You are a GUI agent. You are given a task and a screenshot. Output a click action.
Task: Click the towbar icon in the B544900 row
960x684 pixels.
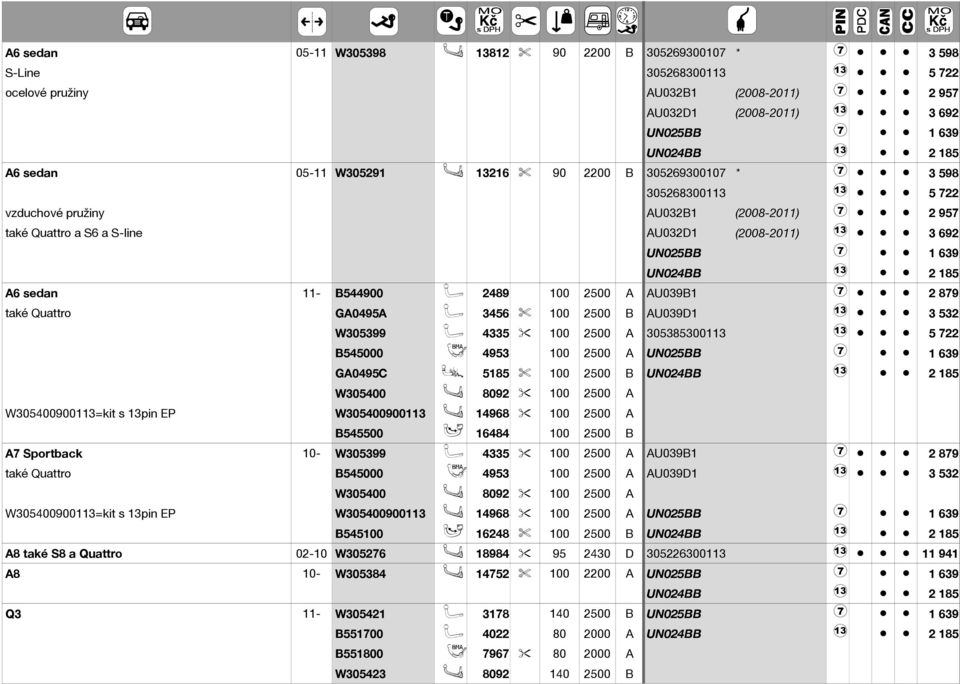(453, 291)
